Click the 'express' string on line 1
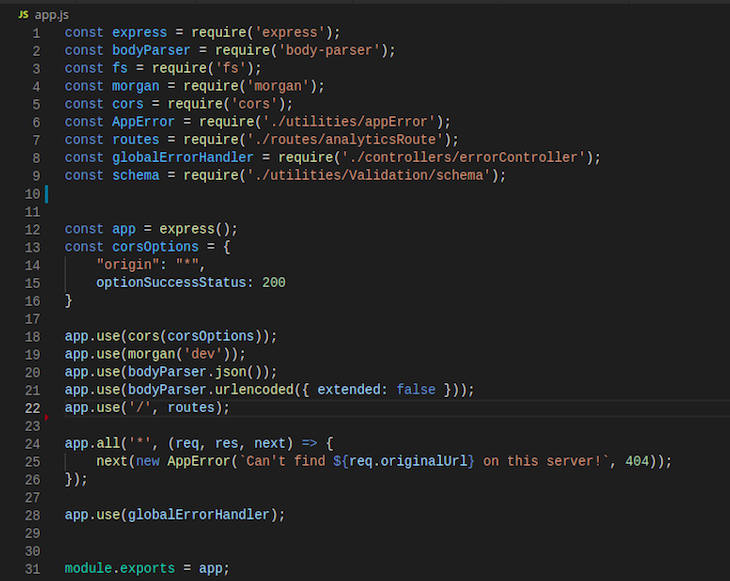Viewport: 730px width, 581px height. coord(290,33)
